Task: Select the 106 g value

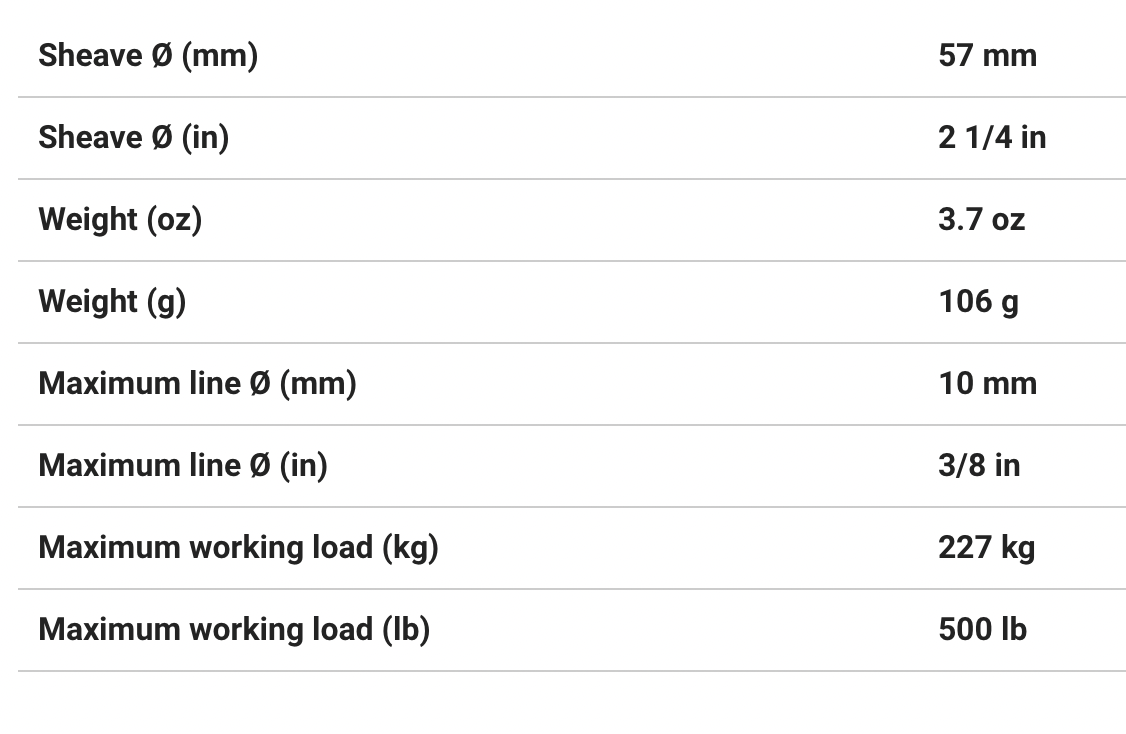Action: [978, 301]
